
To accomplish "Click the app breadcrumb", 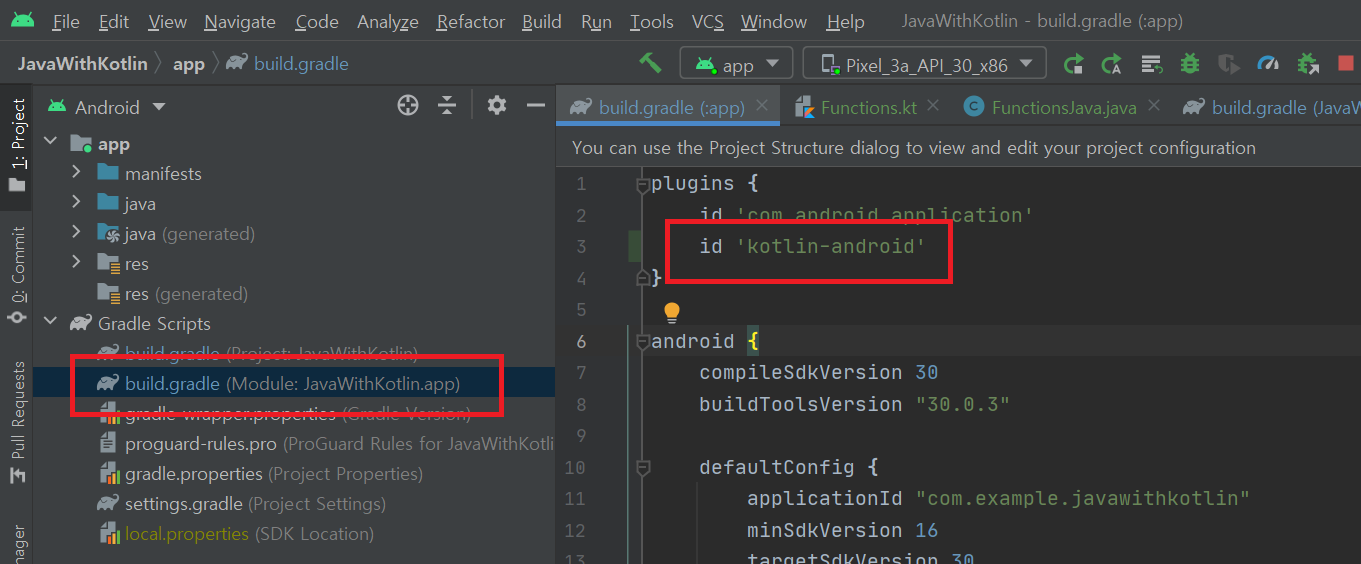I will point(189,64).
